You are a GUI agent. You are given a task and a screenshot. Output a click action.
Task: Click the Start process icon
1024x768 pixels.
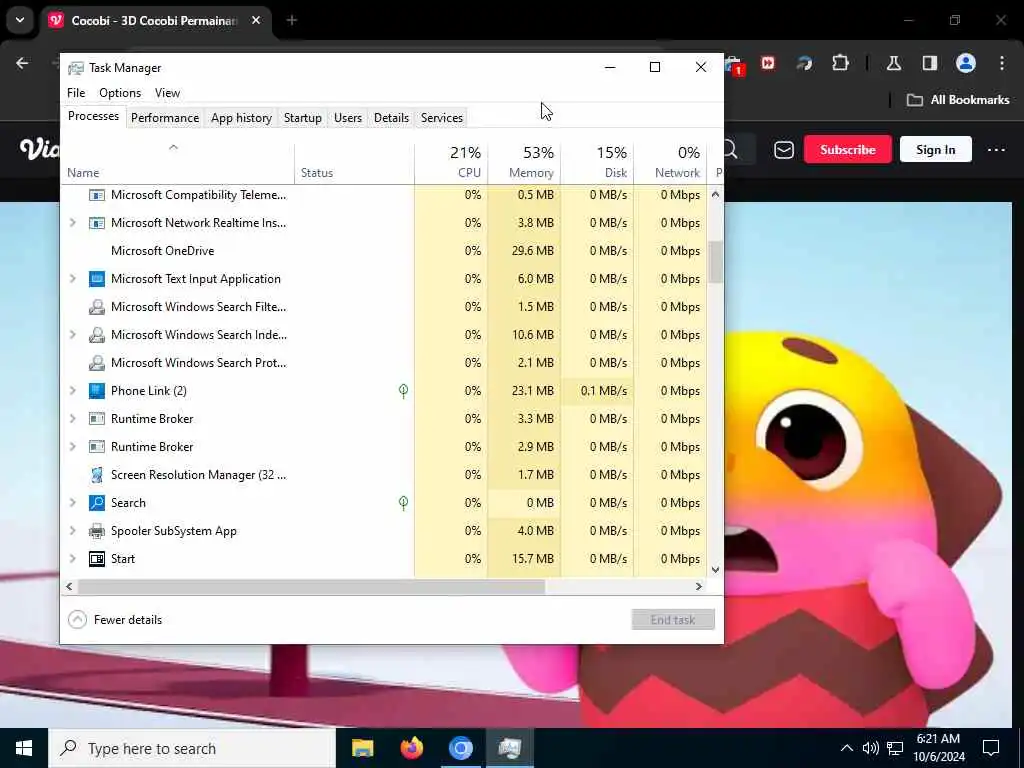[97, 559]
